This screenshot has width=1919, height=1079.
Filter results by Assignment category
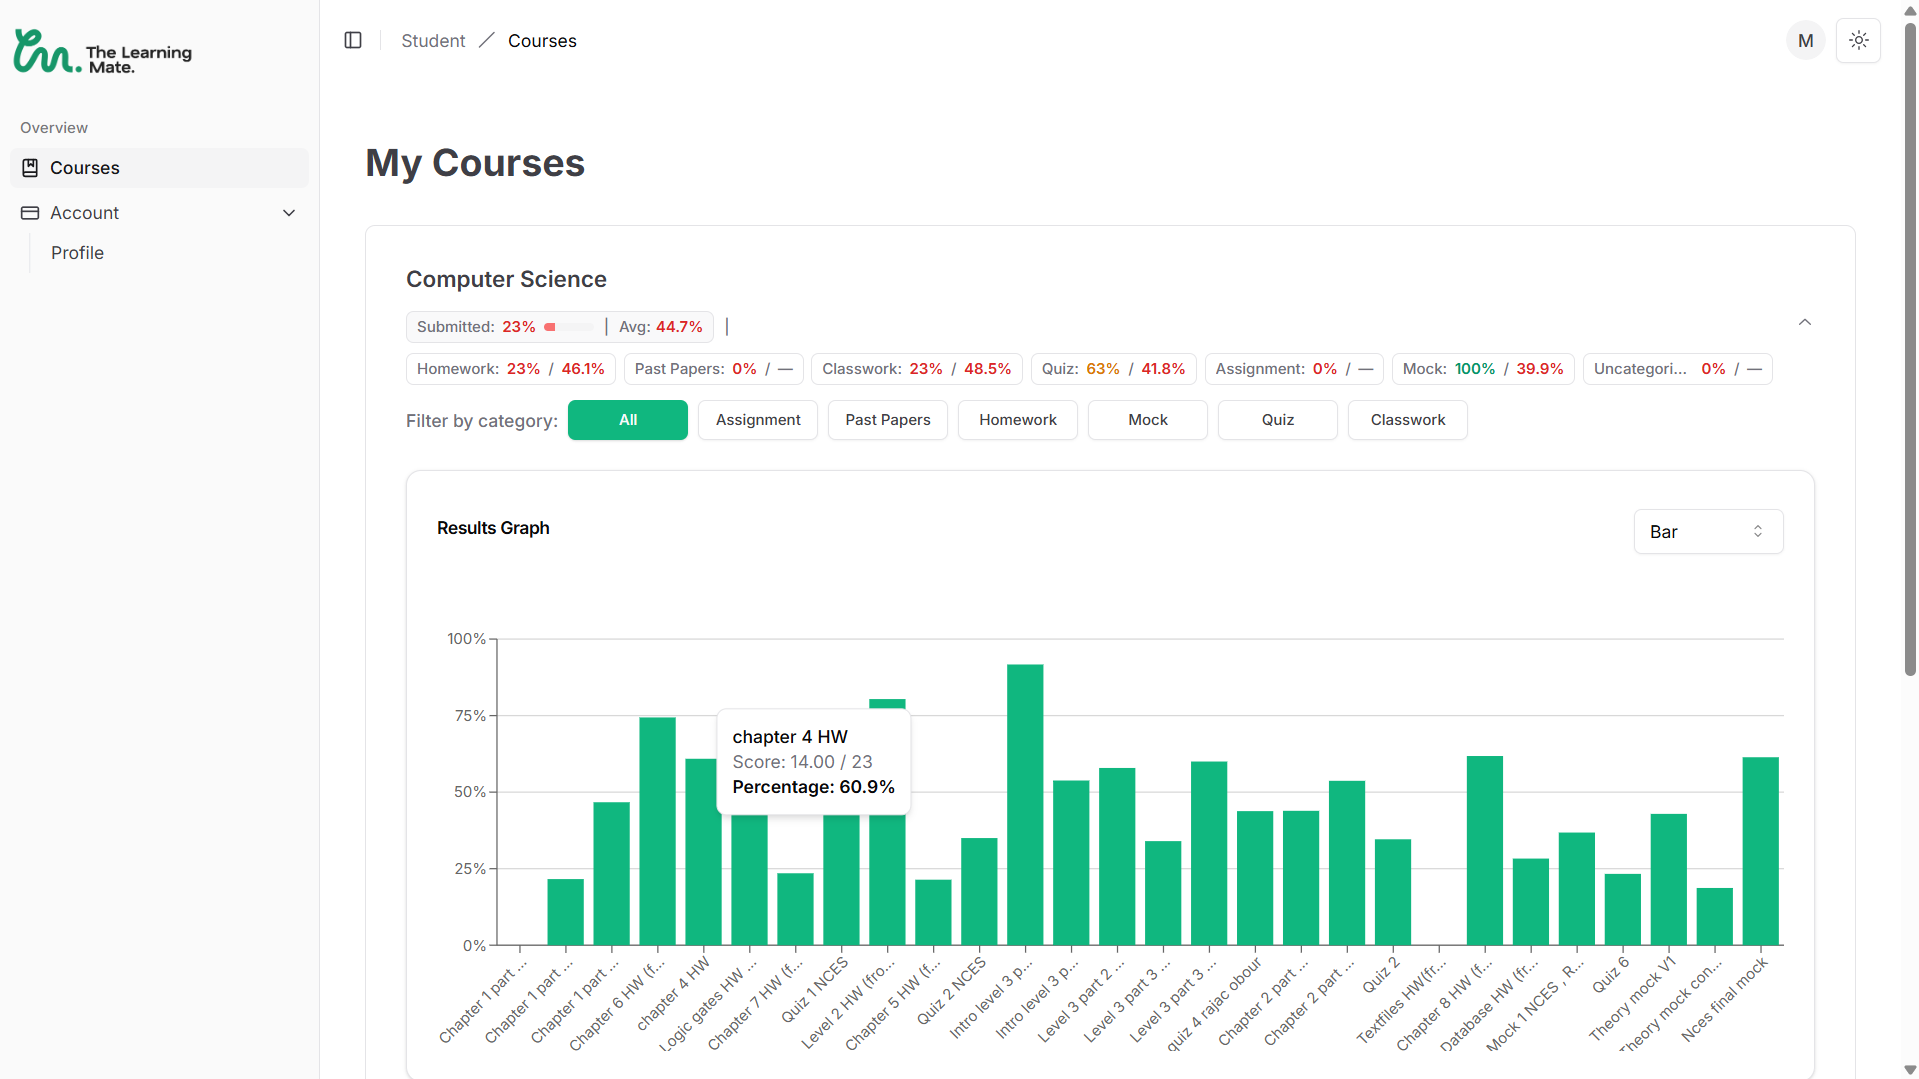pos(758,420)
